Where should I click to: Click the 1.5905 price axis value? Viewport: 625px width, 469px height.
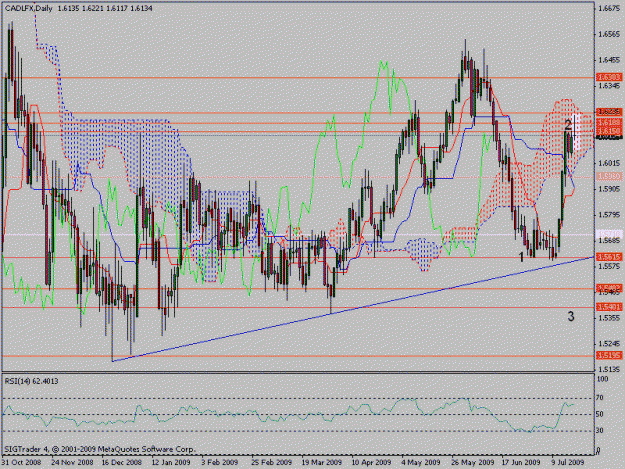coord(609,189)
